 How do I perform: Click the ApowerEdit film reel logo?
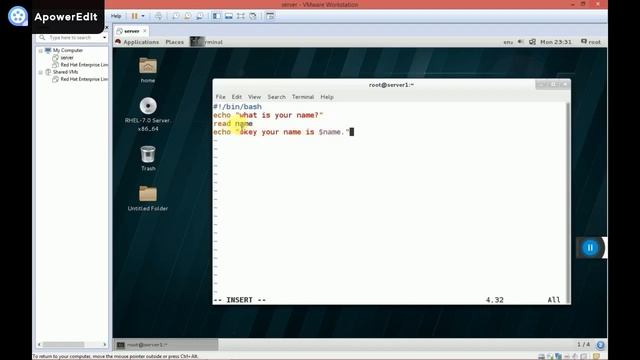pos(18,16)
